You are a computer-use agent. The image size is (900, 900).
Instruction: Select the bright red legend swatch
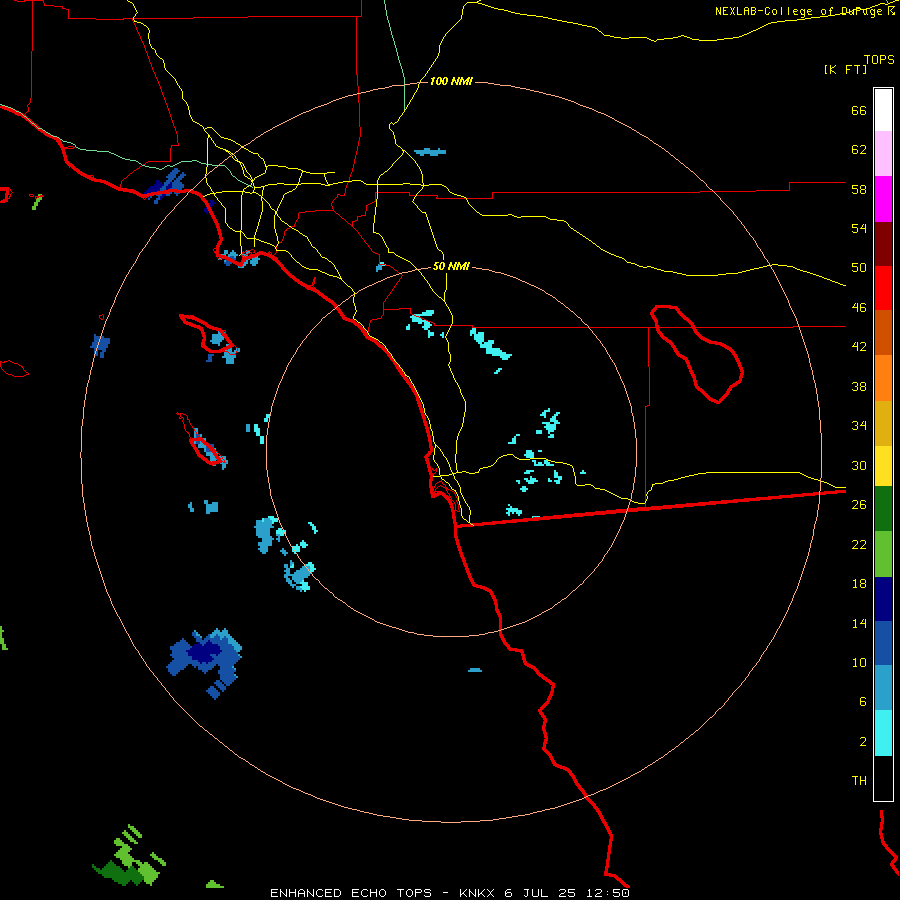(x=883, y=288)
